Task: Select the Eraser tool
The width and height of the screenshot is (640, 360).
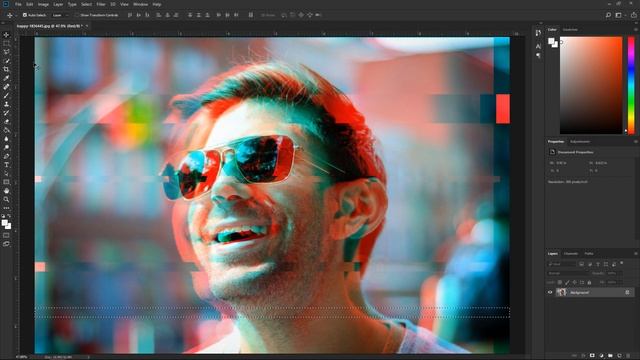Action: 6,122
